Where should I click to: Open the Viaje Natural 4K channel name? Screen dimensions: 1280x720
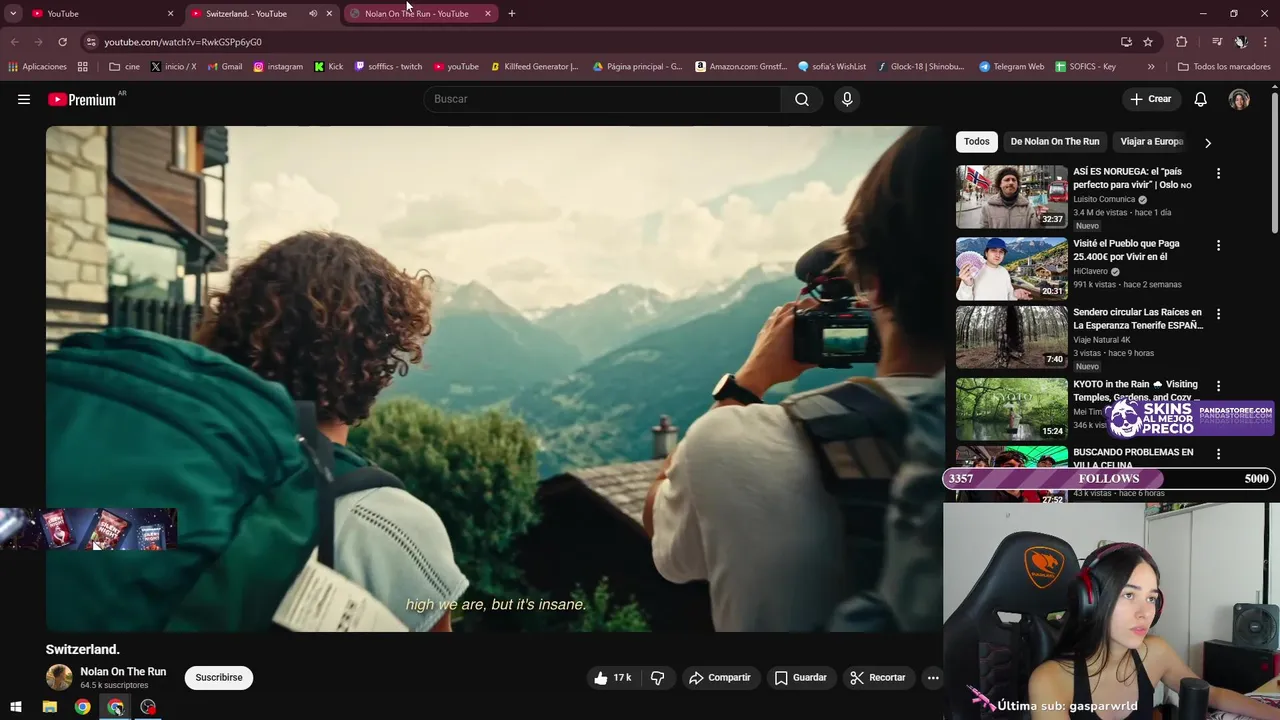click(x=1101, y=340)
